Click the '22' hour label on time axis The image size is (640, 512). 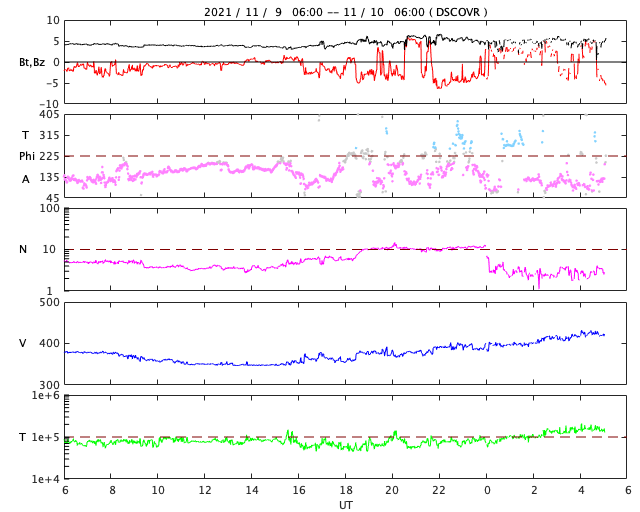pyautogui.click(x=439, y=490)
